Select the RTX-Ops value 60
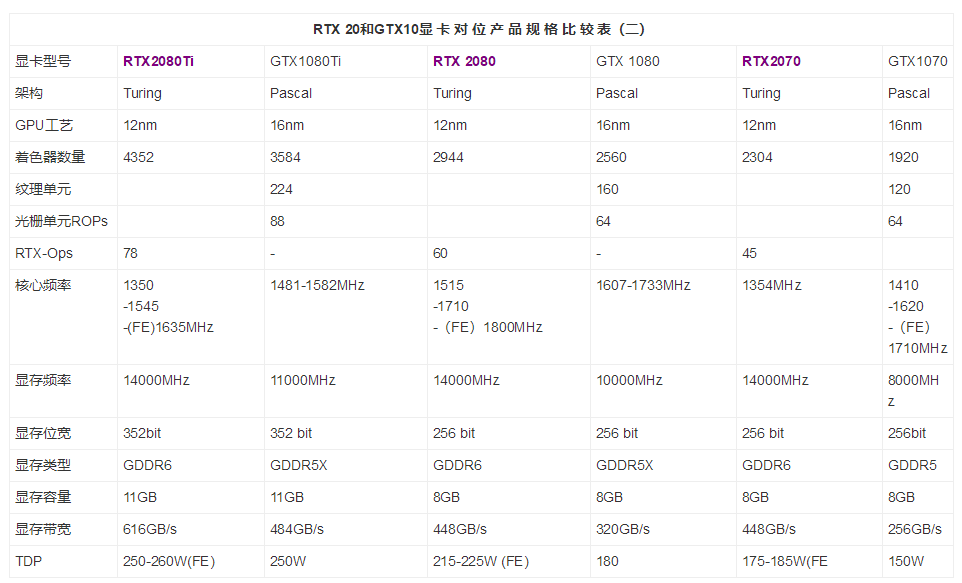This screenshot has height=583, width=962. [x=441, y=253]
